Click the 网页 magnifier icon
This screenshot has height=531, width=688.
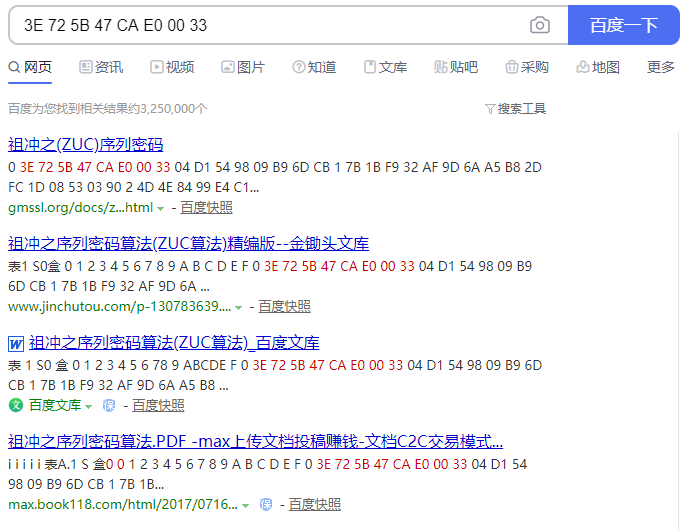[x=14, y=67]
